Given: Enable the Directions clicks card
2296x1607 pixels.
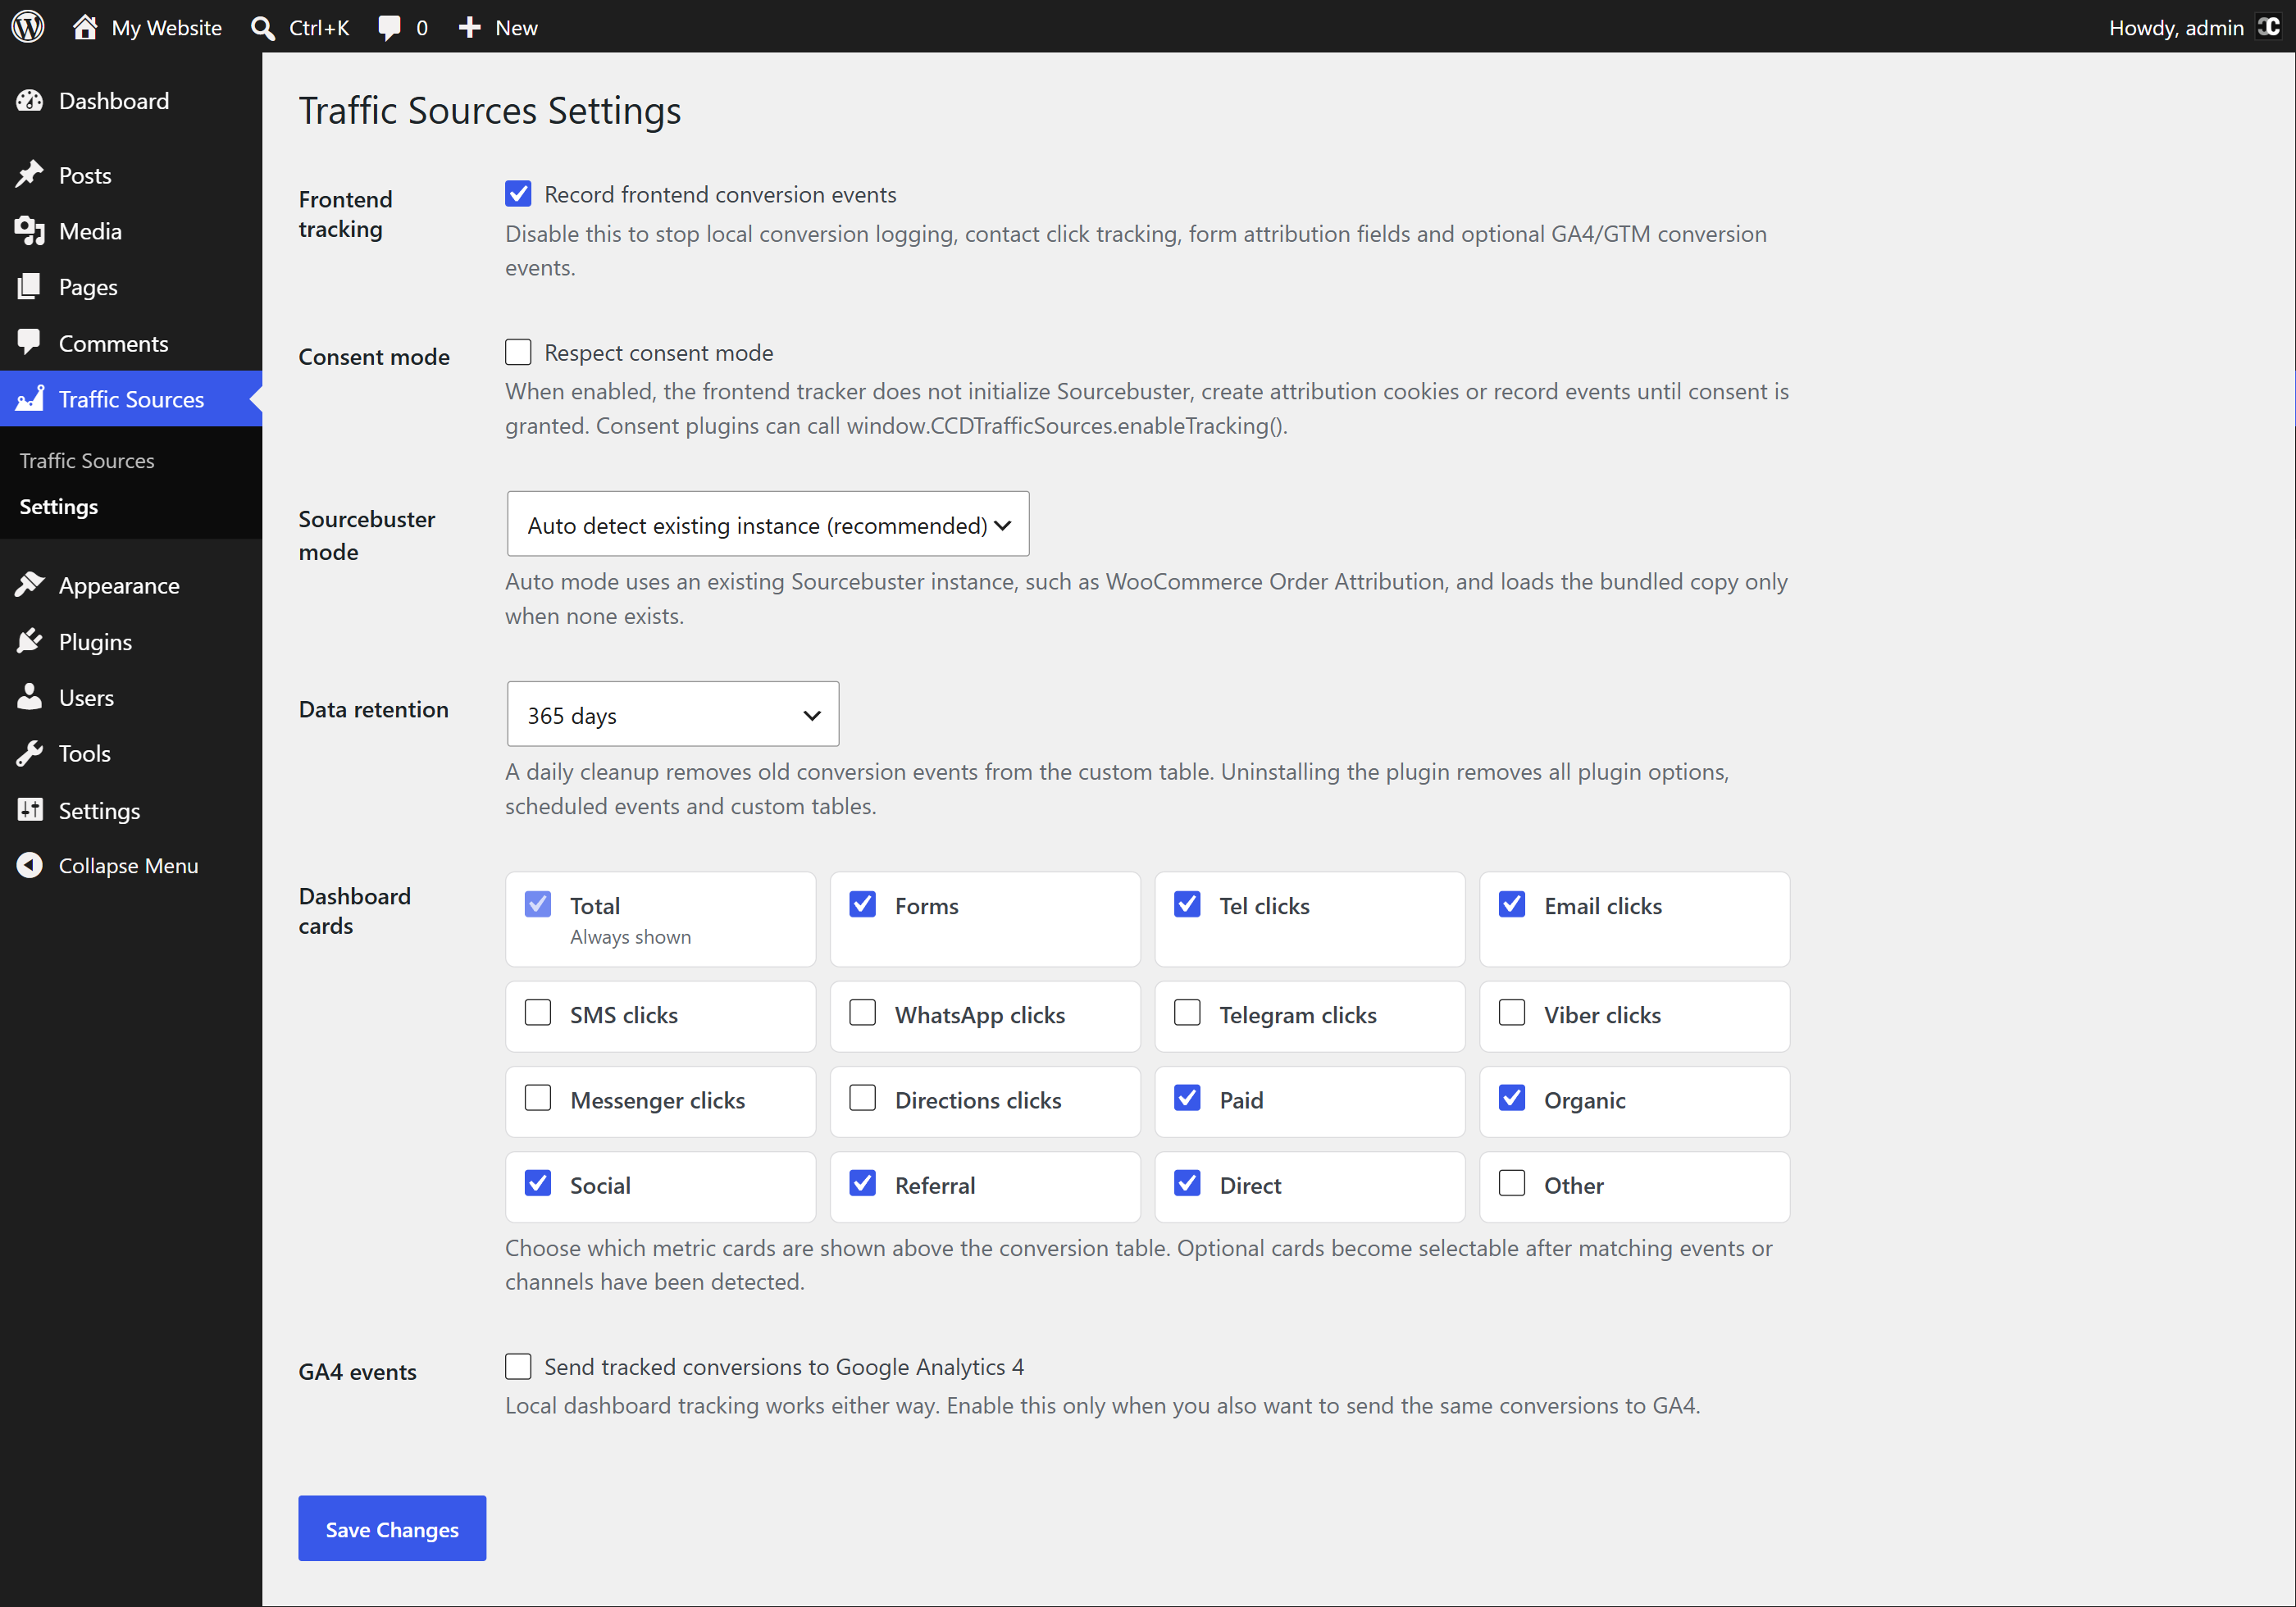Looking at the screenshot, I should pos(863,1098).
